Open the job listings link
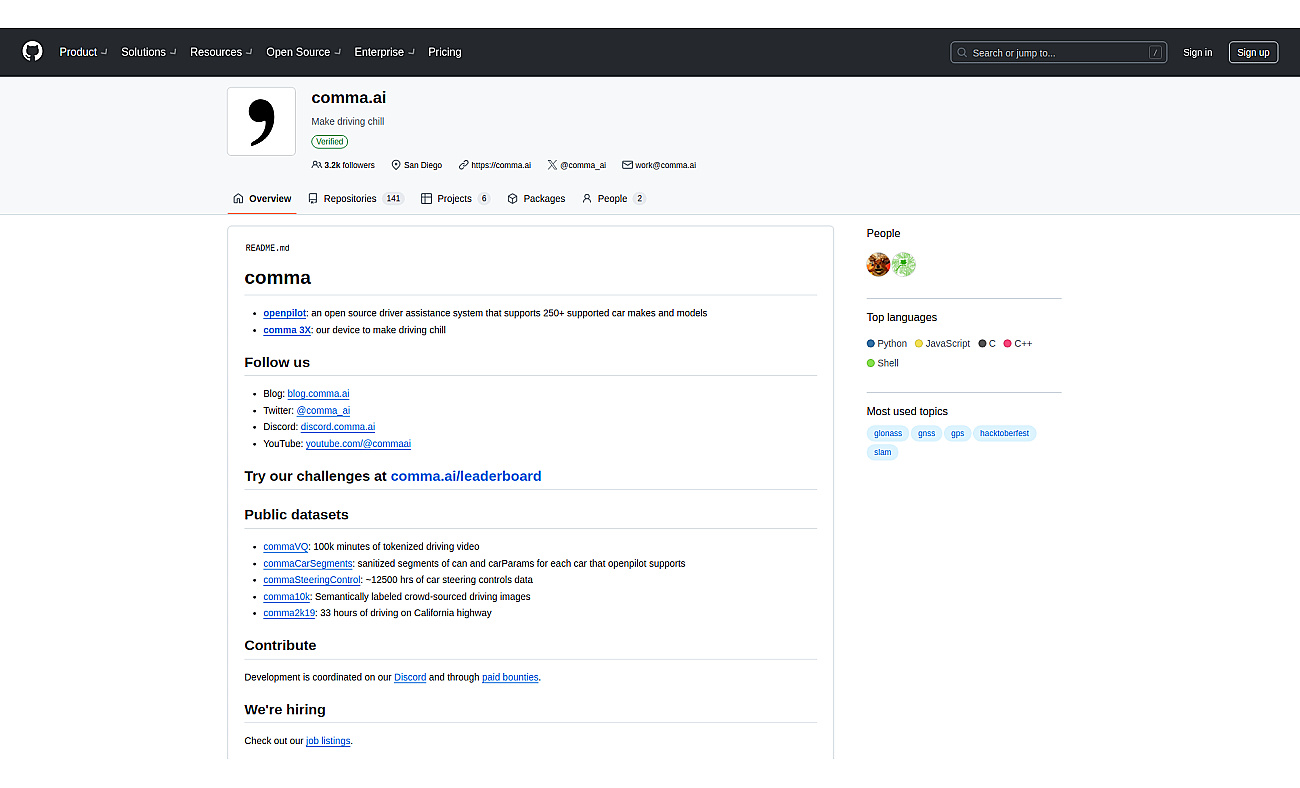The image size is (1300, 788). (328, 742)
